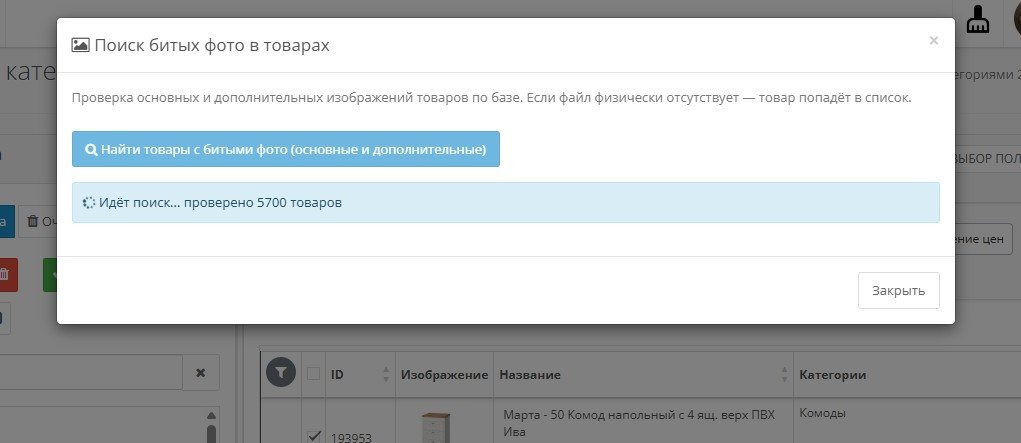Uncheck the checkbox for product 193953
This screenshot has height=443, width=1021.
tap(313, 435)
